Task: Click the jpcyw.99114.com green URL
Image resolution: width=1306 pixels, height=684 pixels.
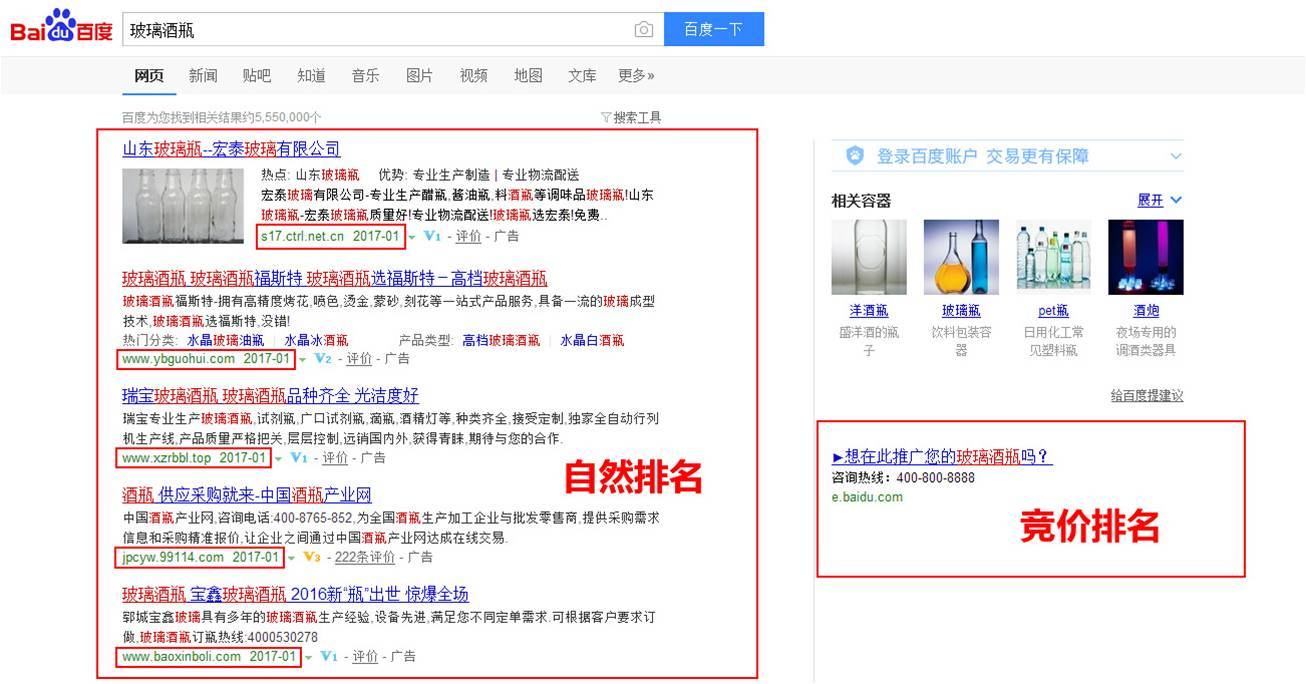Action: click(173, 557)
